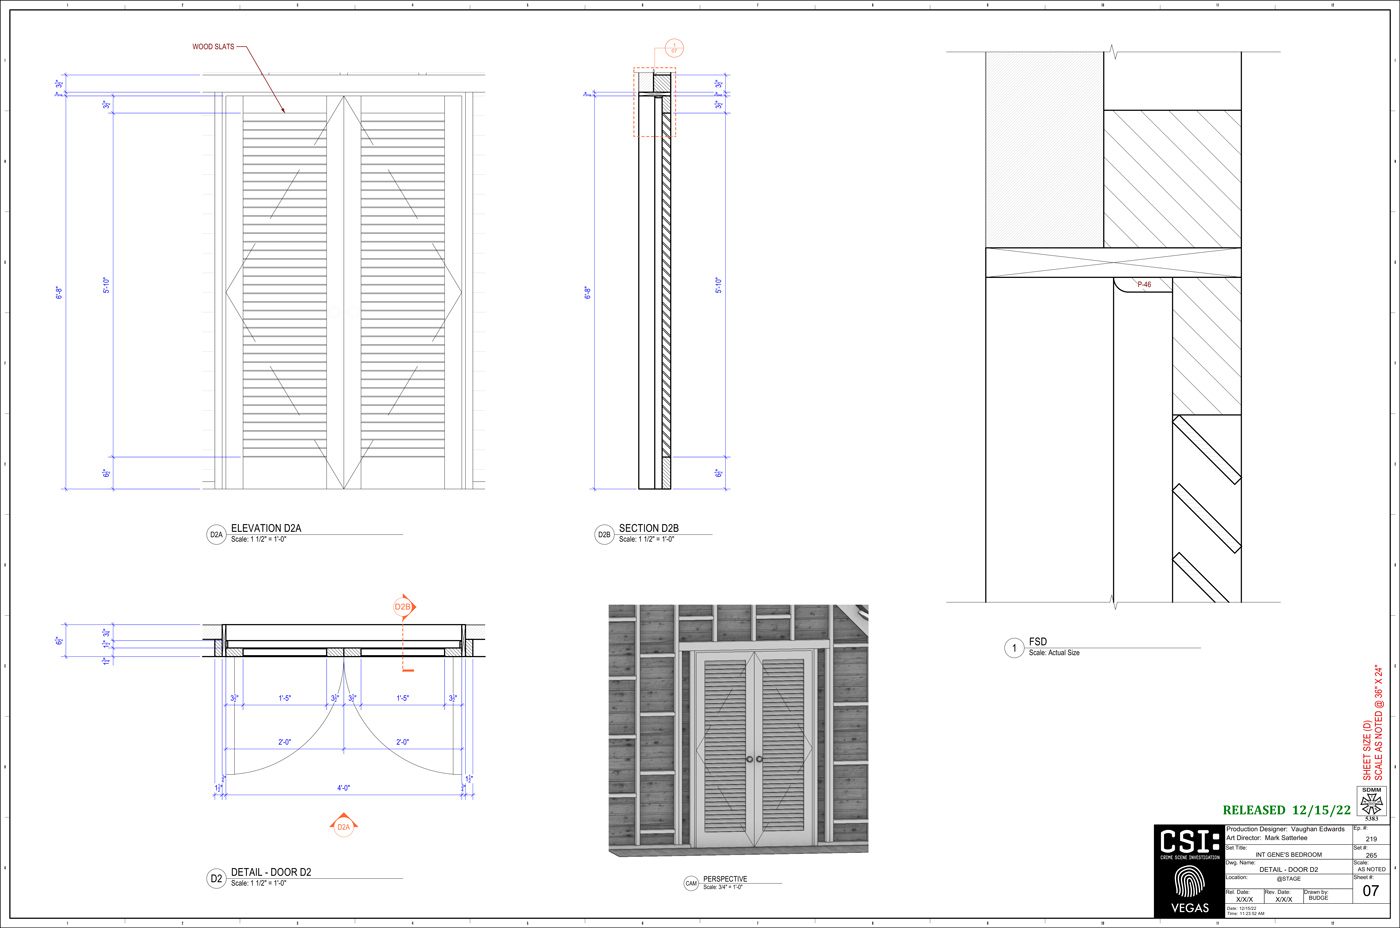Click the perspective render of the louvered doors
The image size is (1400, 928).
(738, 730)
